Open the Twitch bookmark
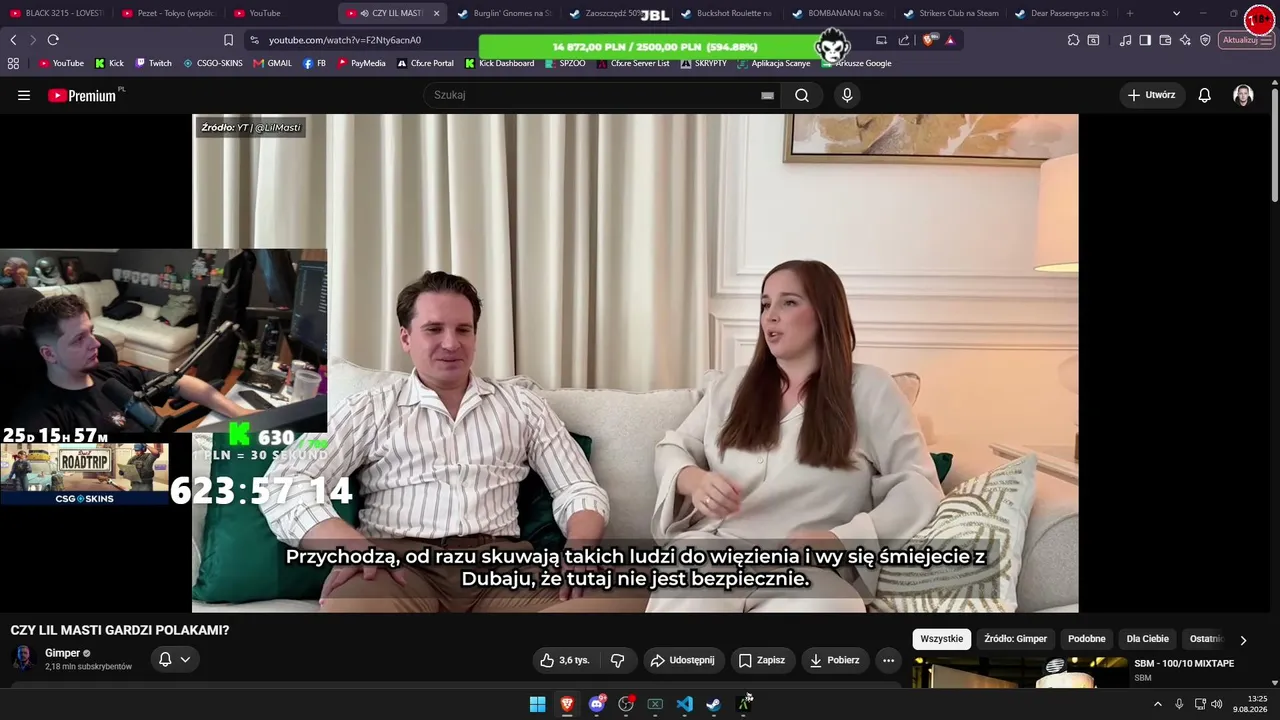The width and height of the screenshot is (1280, 720). (153, 63)
